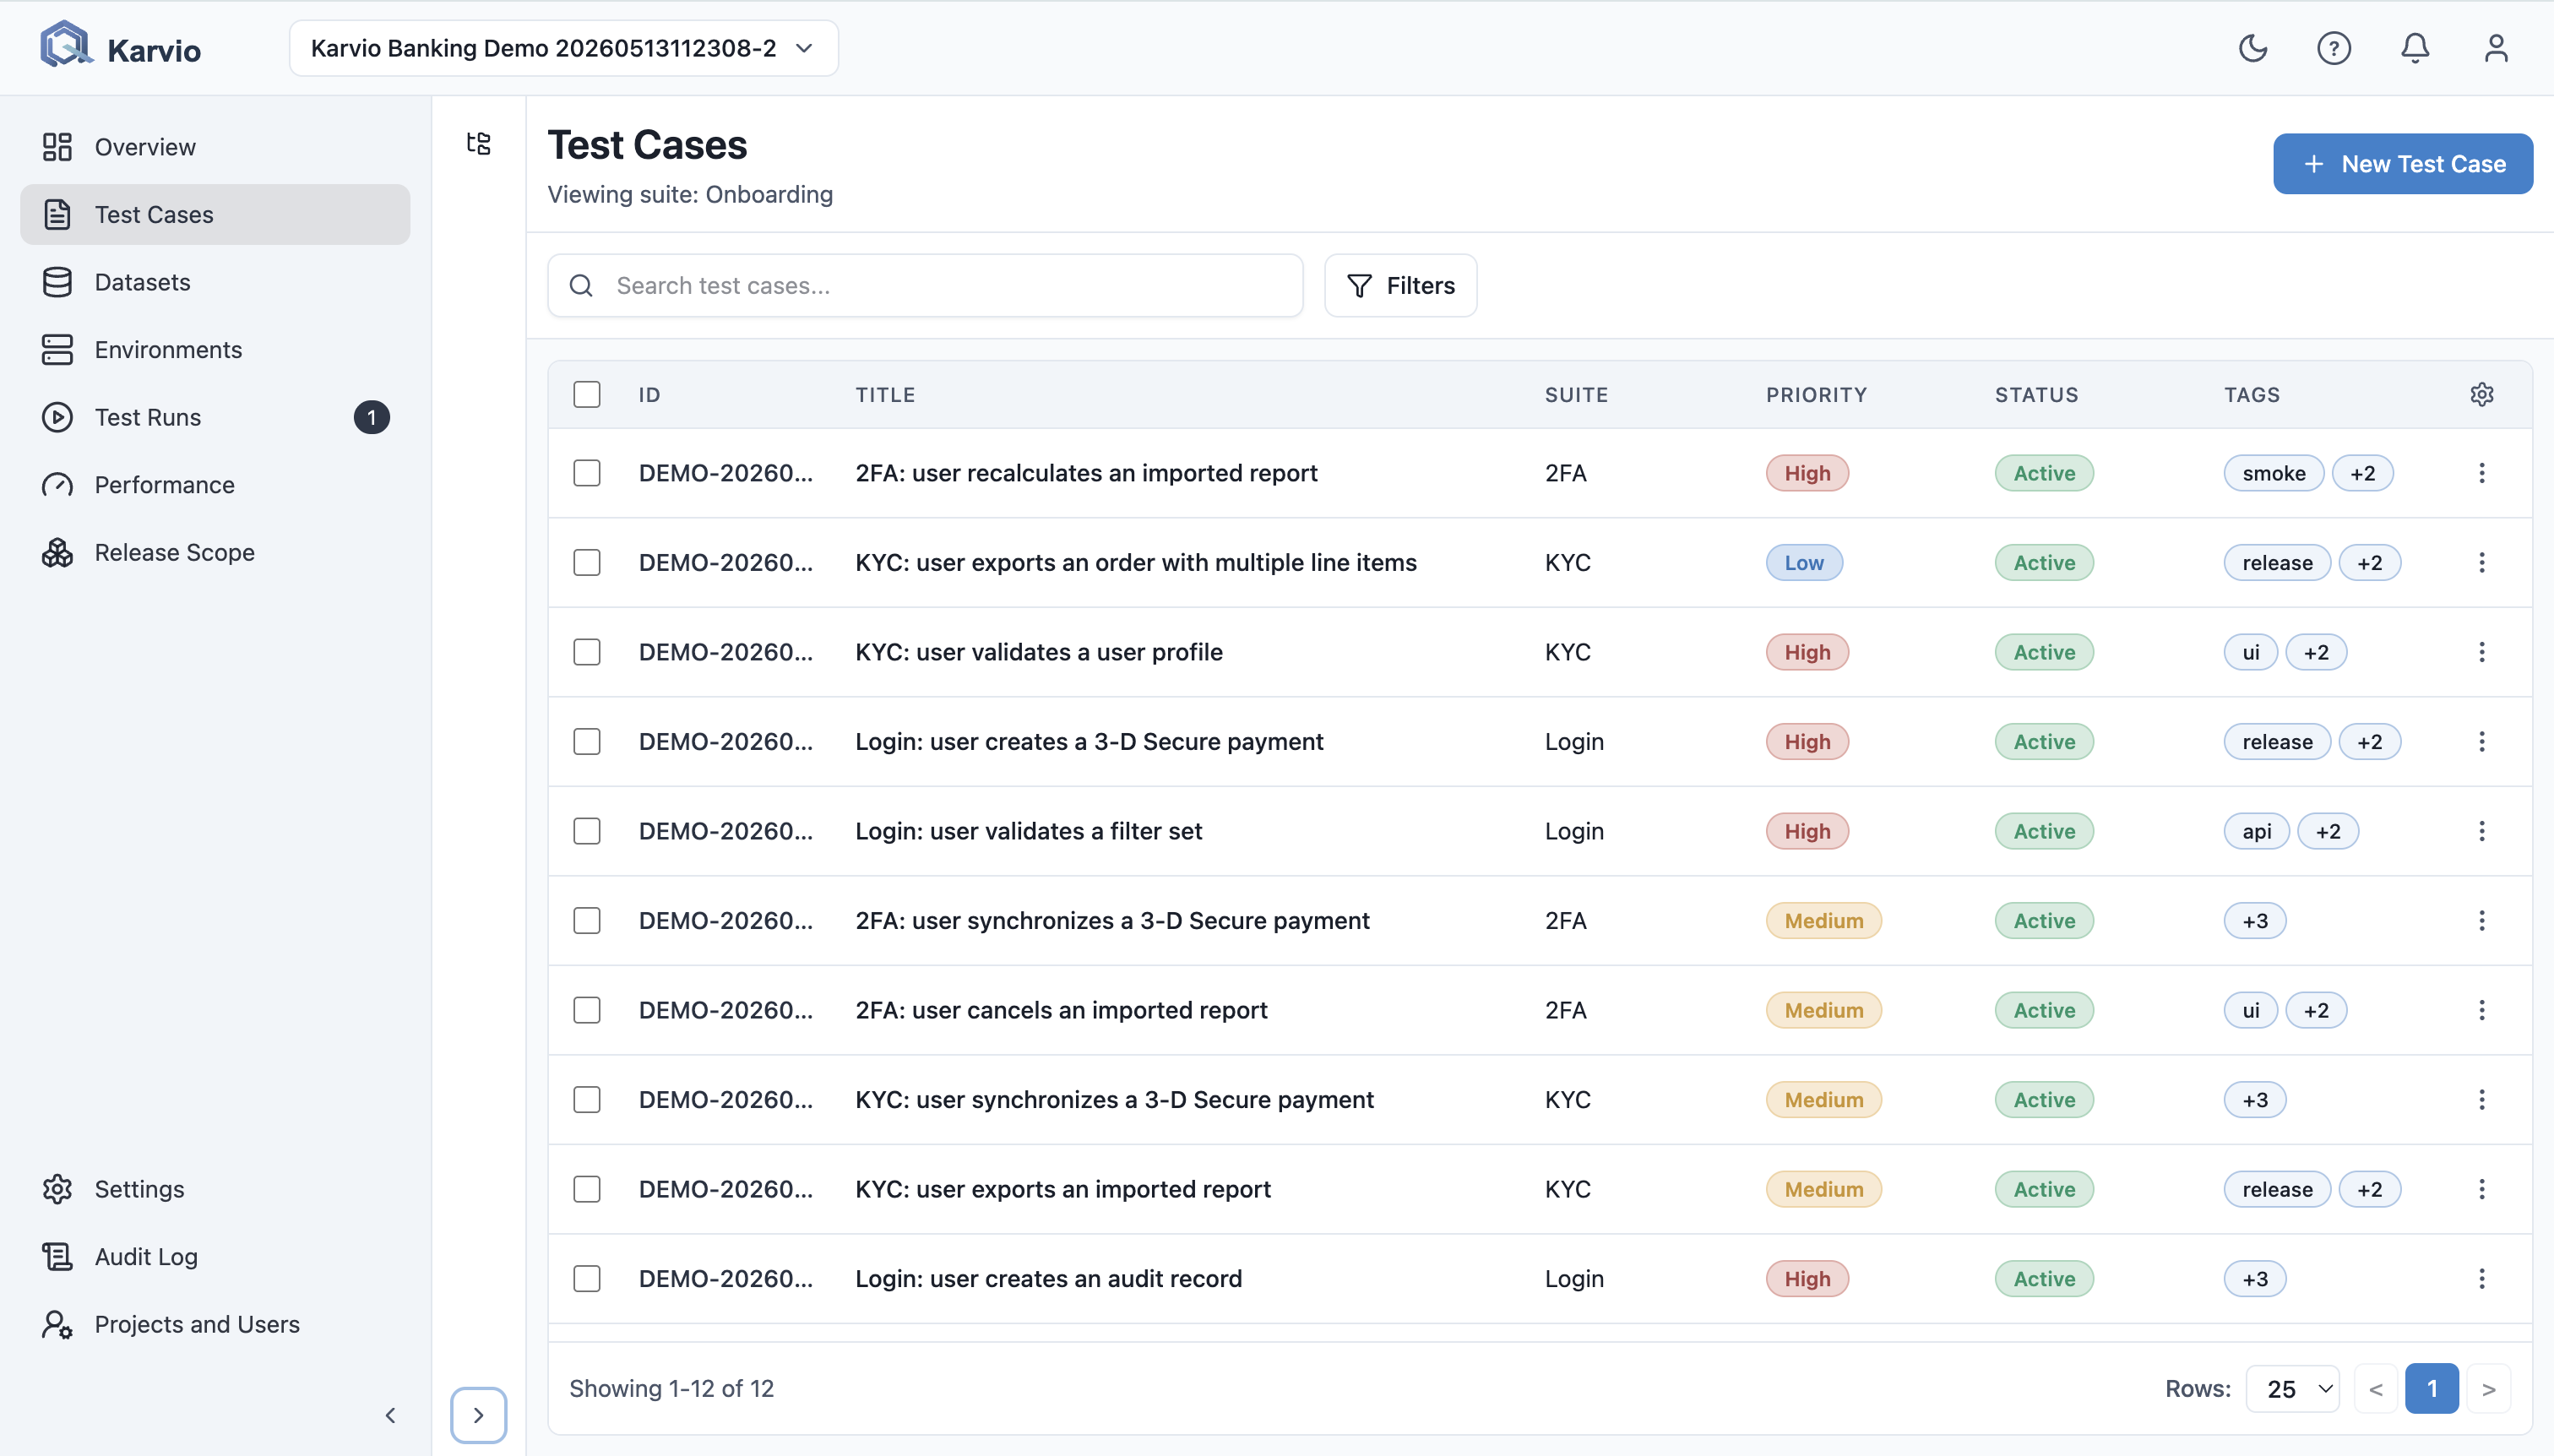
Task: Toggle dark mode moon icon
Action: (2252, 48)
